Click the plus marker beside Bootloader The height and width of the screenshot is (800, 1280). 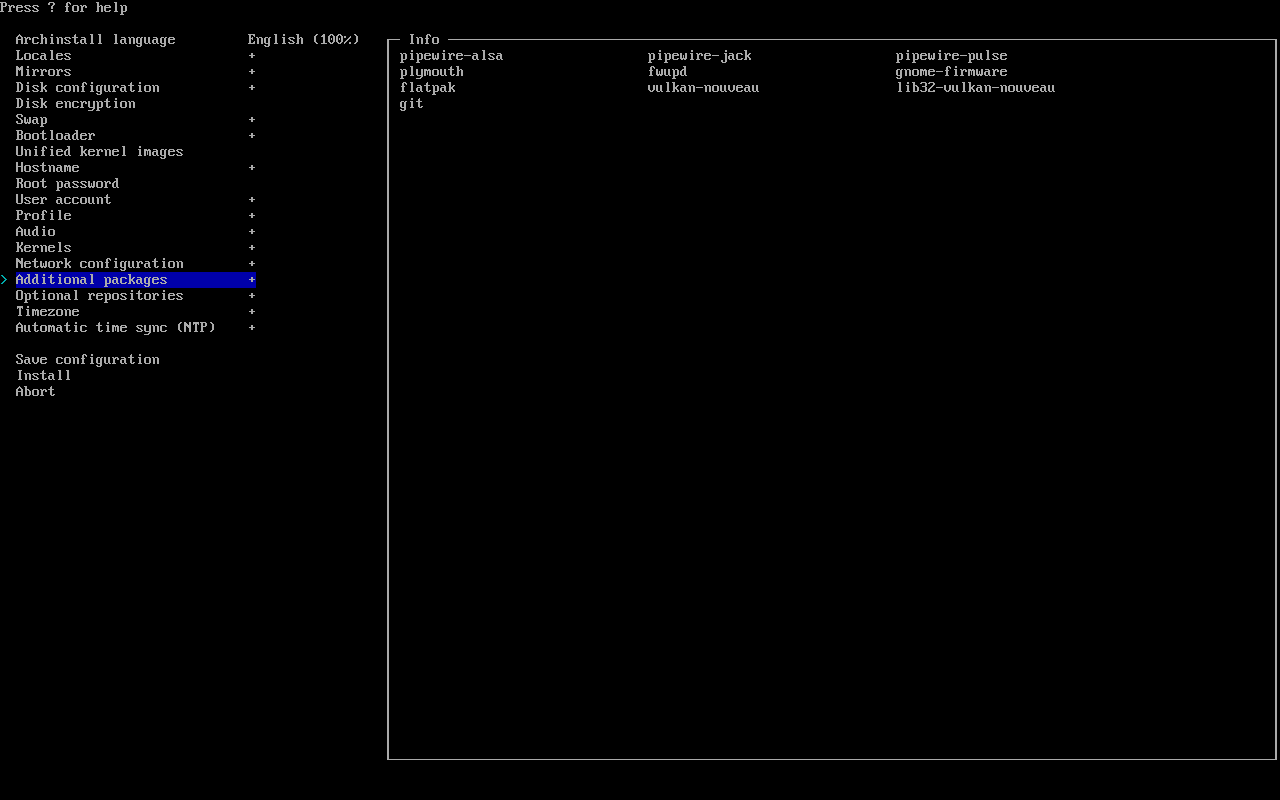[x=252, y=136]
